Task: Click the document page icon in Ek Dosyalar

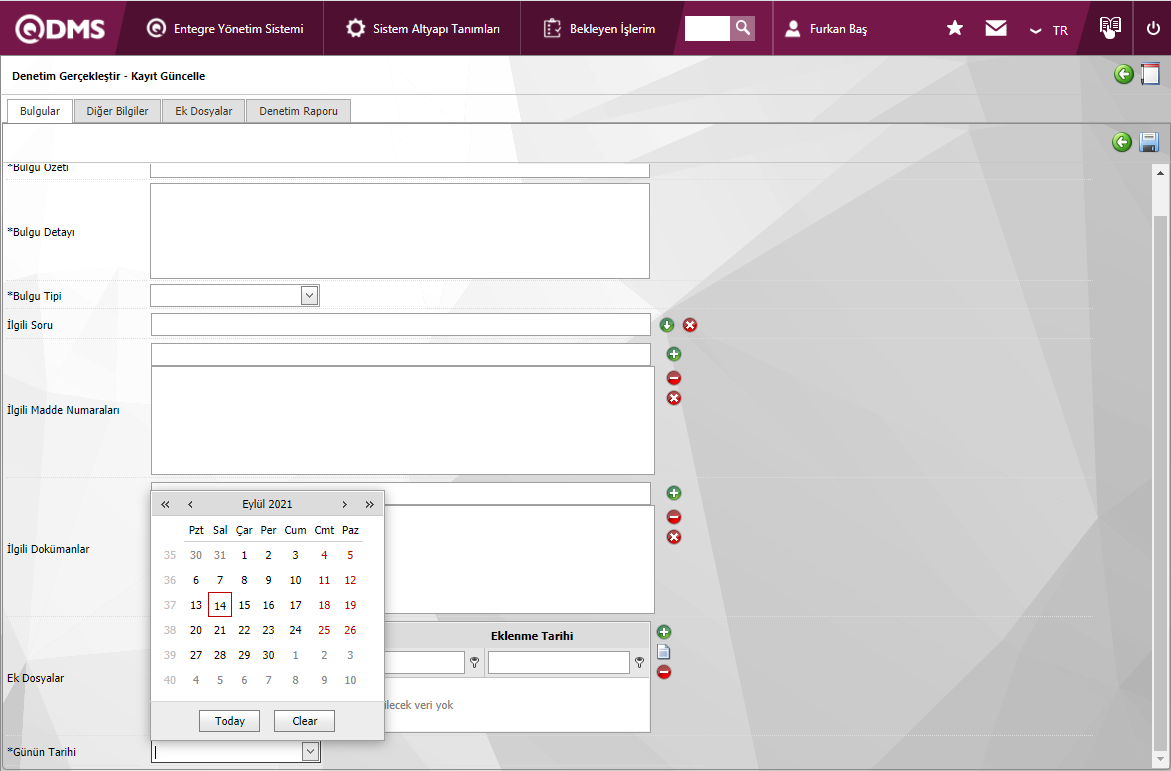Action: point(663,652)
